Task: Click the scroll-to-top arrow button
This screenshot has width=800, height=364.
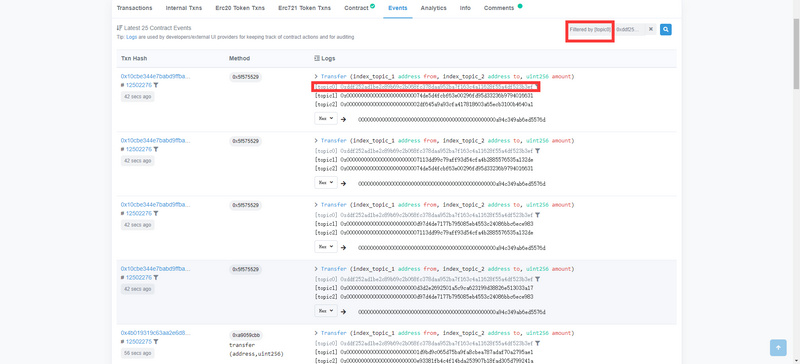Action: point(778,348)
